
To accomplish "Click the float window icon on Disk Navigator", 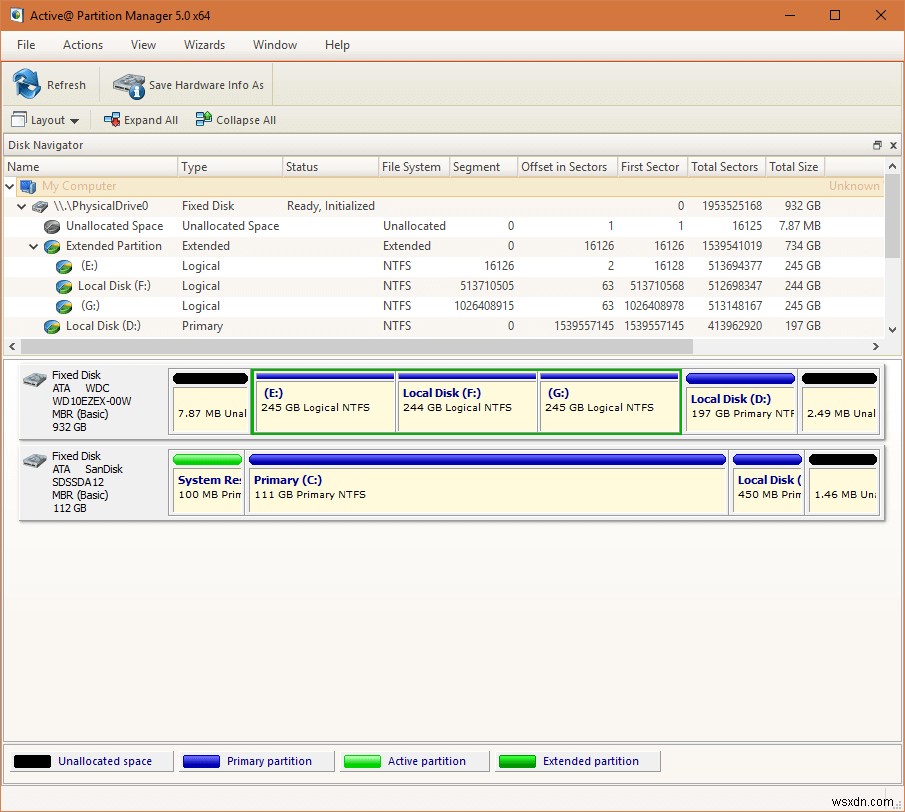I will click(x=878, y=145).
